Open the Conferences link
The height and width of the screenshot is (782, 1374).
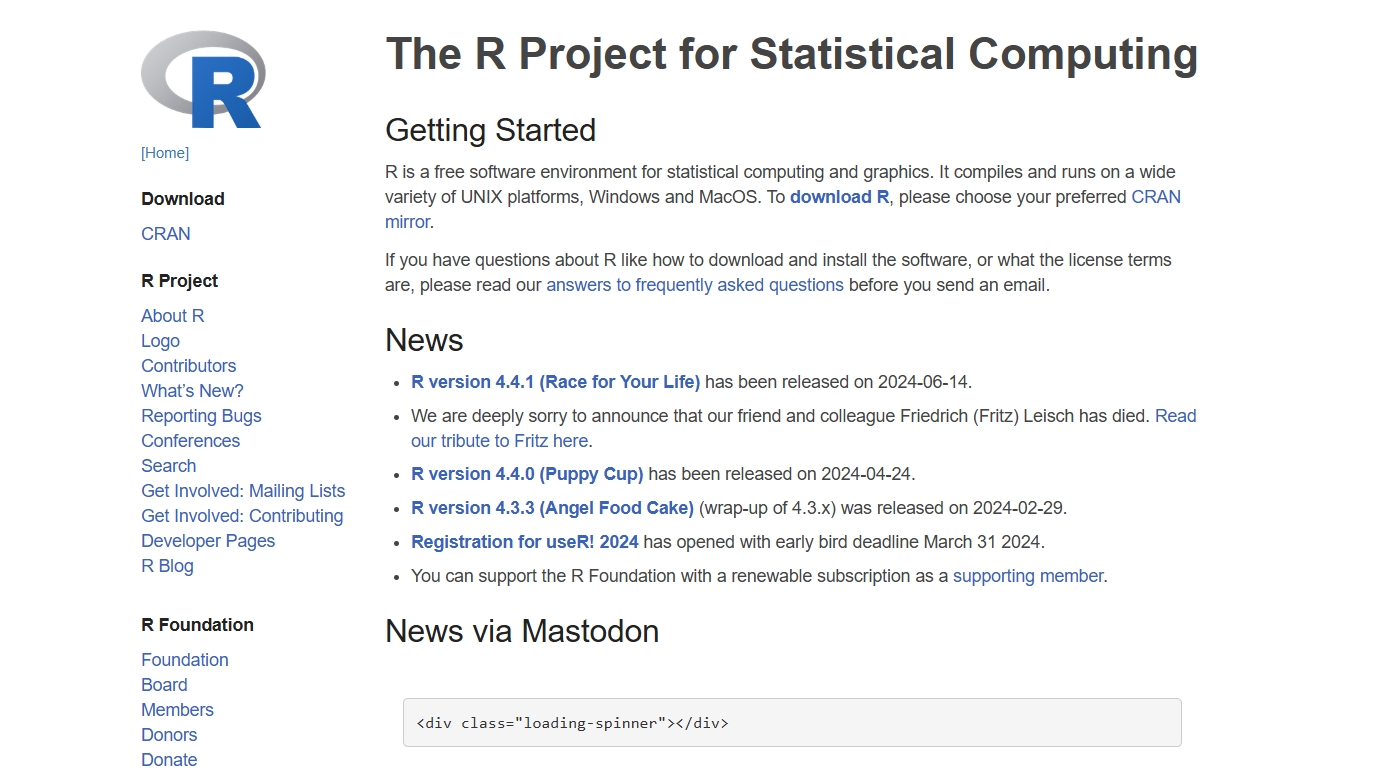[191, 441]
